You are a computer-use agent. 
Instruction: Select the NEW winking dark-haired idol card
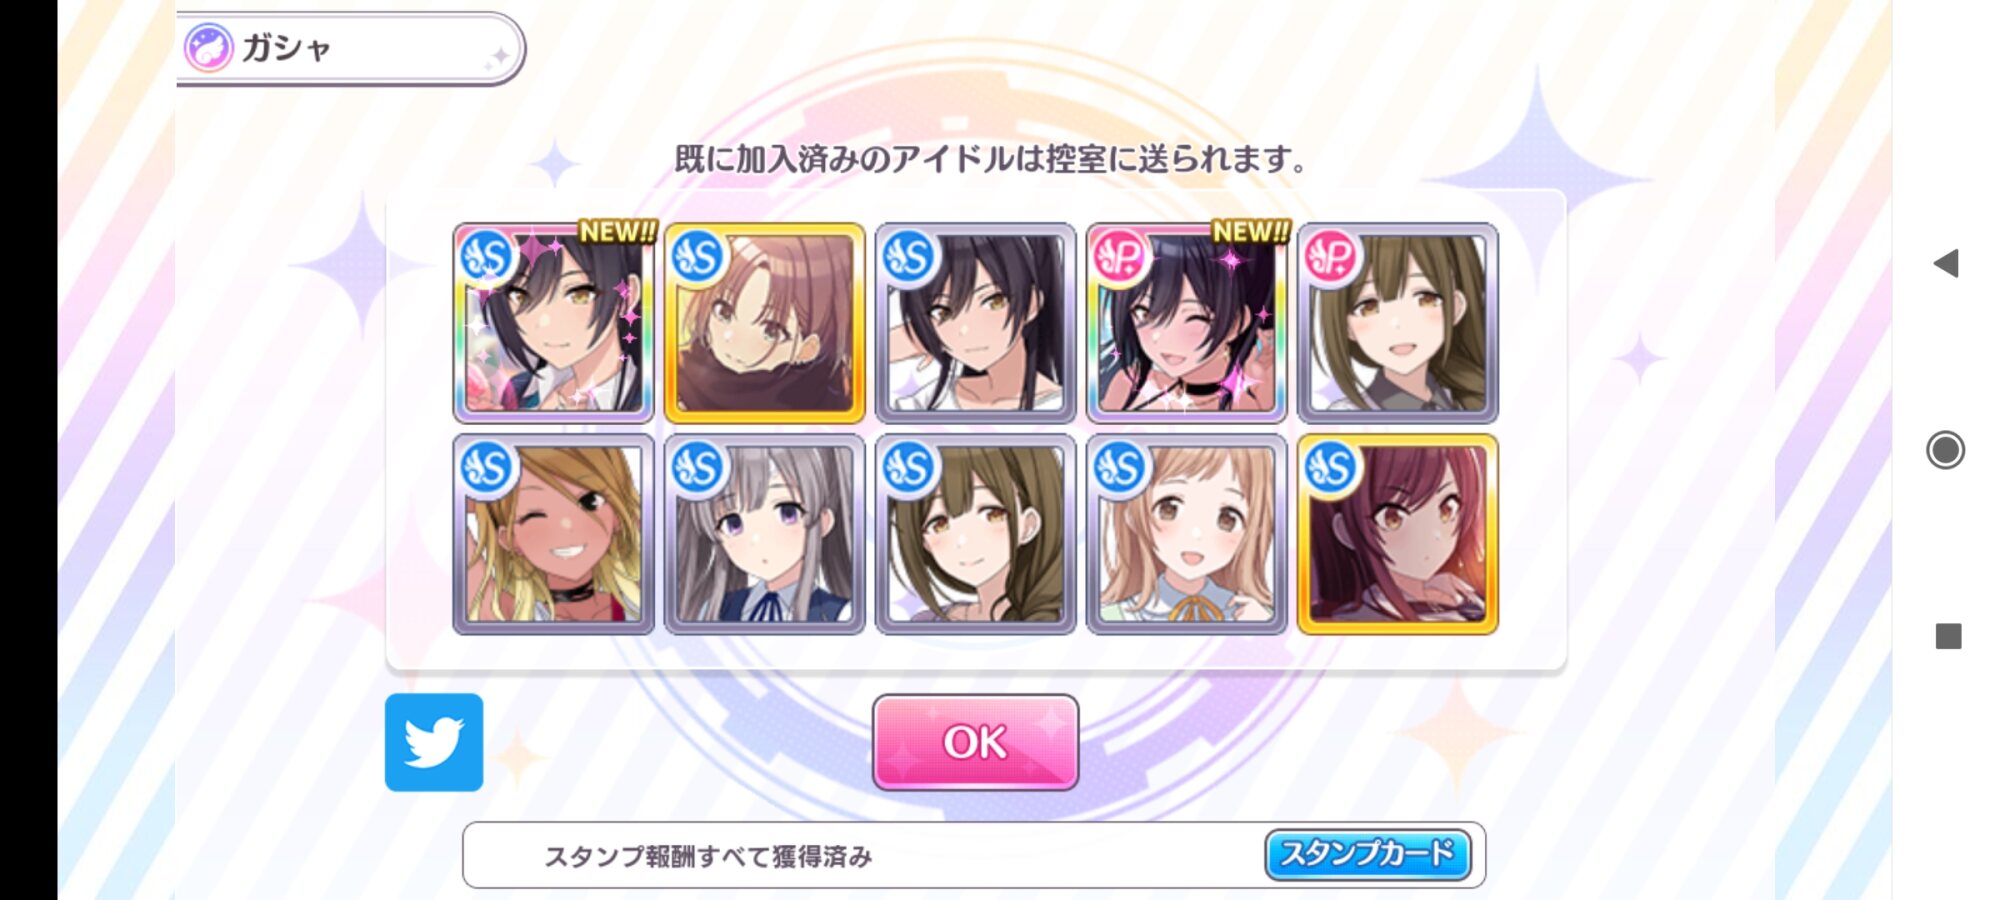[1187, 323]
